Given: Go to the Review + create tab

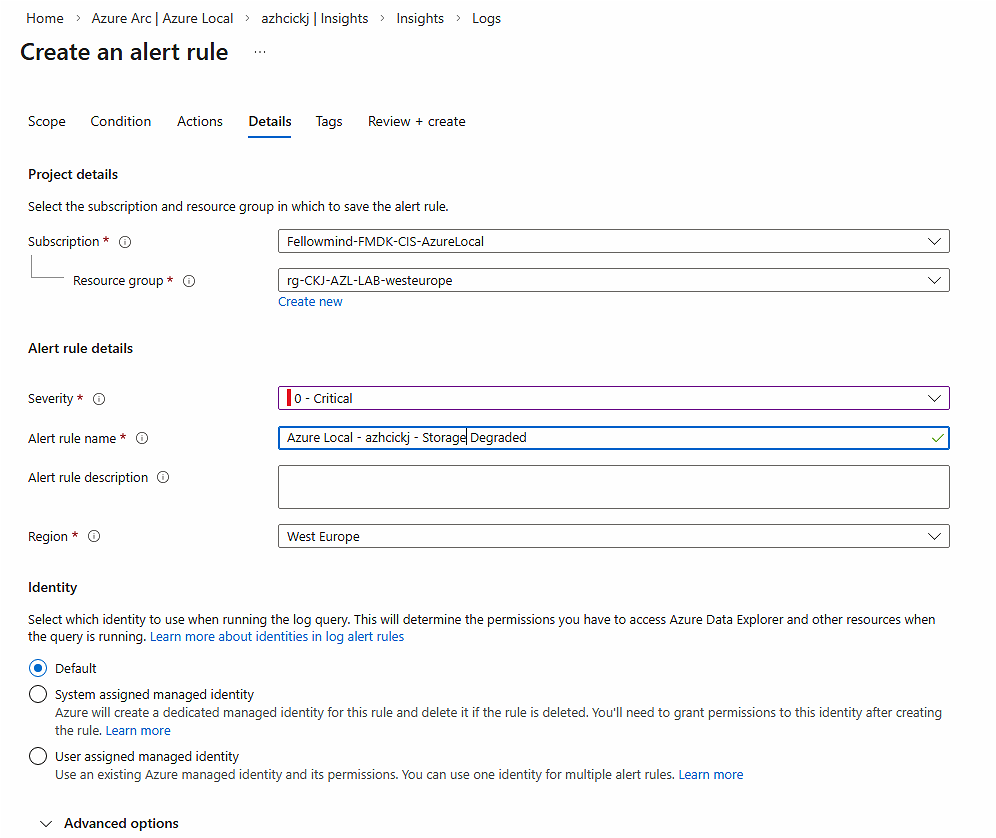Looking at the screenshot, I should 416,121.
